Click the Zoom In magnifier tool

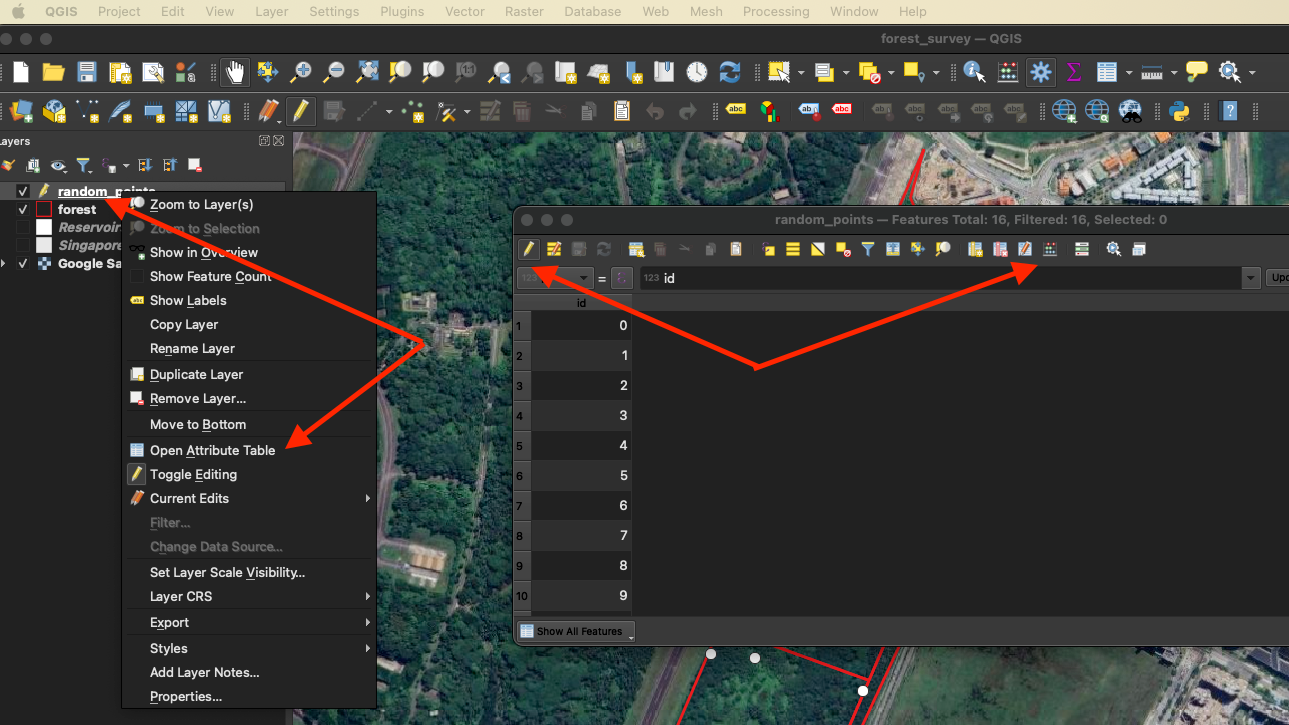pyautogui.click(x=301, y=72)
